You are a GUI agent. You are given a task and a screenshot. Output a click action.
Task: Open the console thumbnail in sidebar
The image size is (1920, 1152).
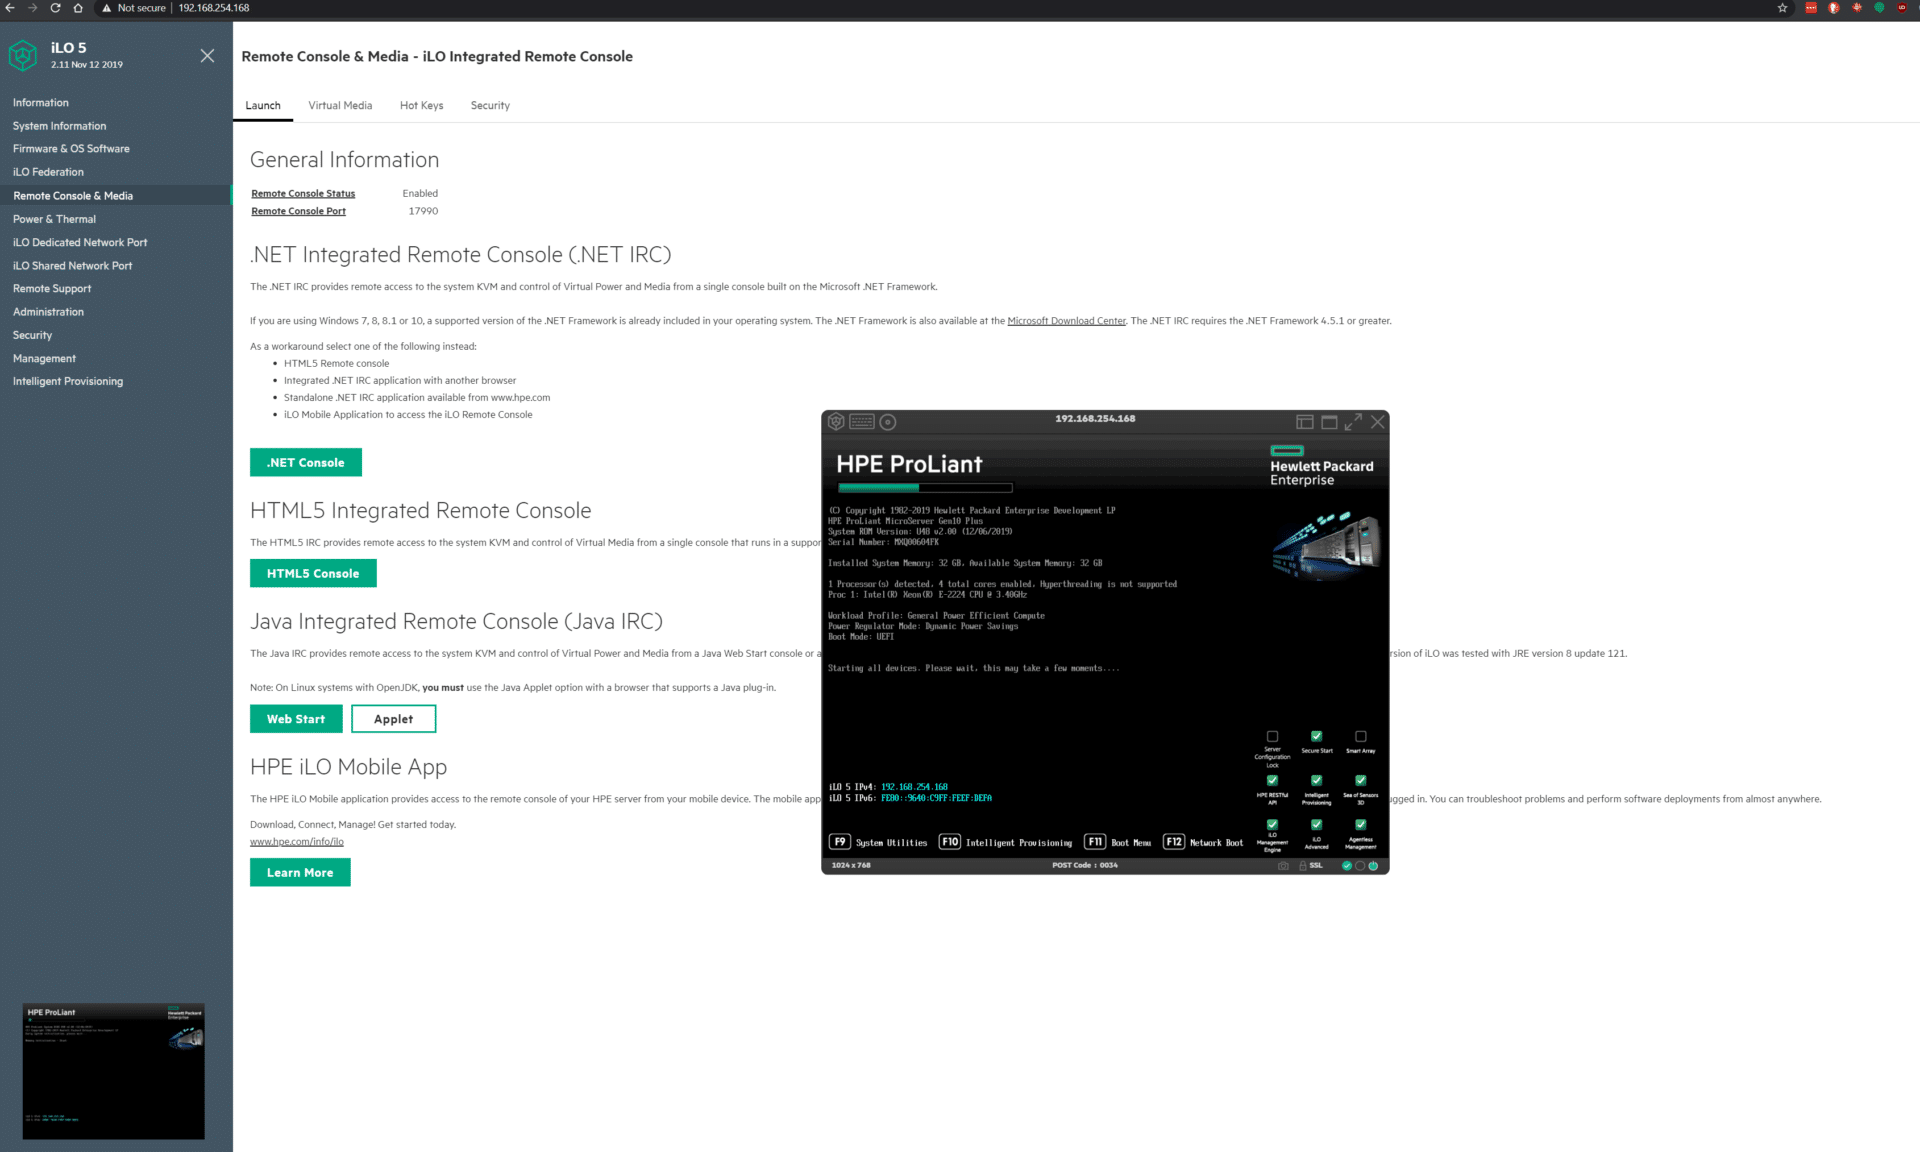point(114,1071)
